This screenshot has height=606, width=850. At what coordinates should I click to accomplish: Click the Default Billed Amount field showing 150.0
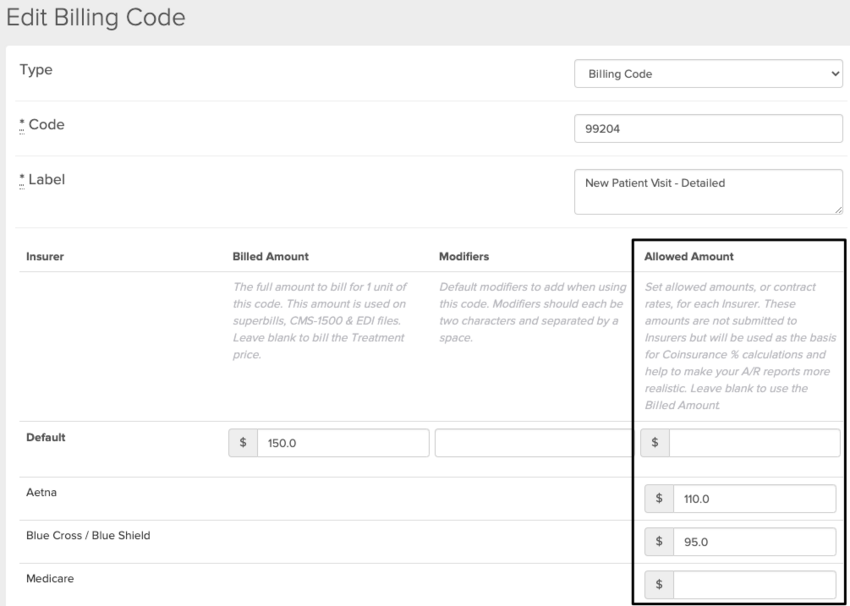coord(342,443)
